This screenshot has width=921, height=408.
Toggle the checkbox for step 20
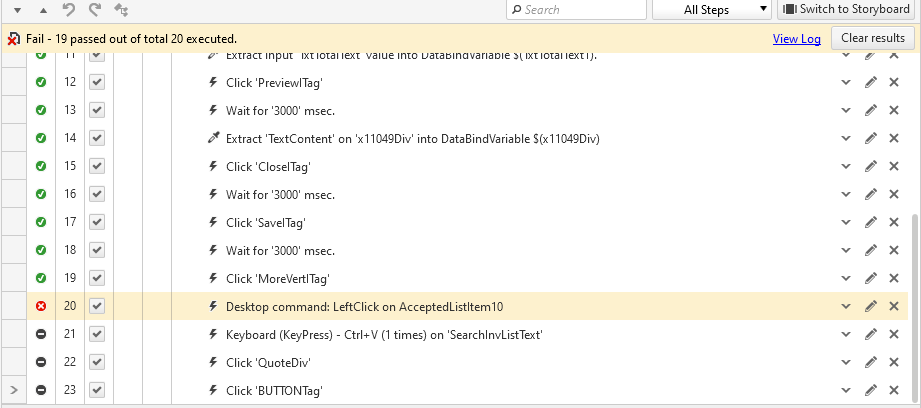click(x=97, y=306)
